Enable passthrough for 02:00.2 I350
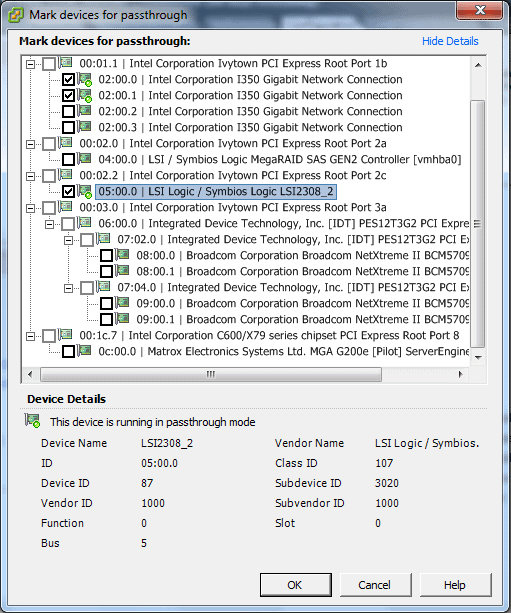The image size is (511, 613). (68, 111)
